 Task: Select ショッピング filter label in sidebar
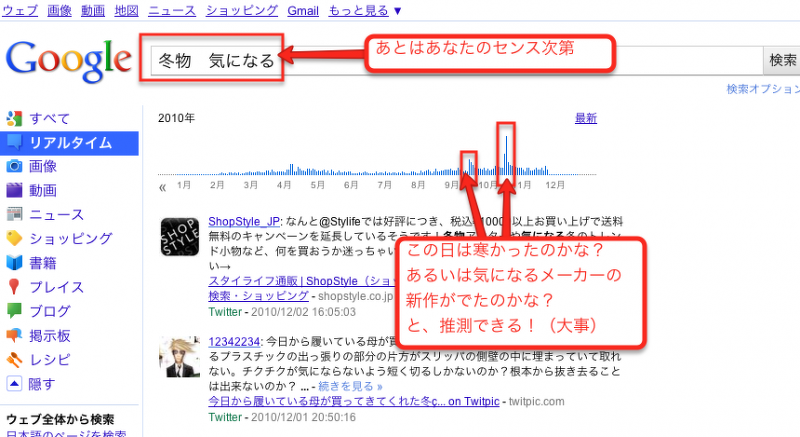[x=70, y=238]
